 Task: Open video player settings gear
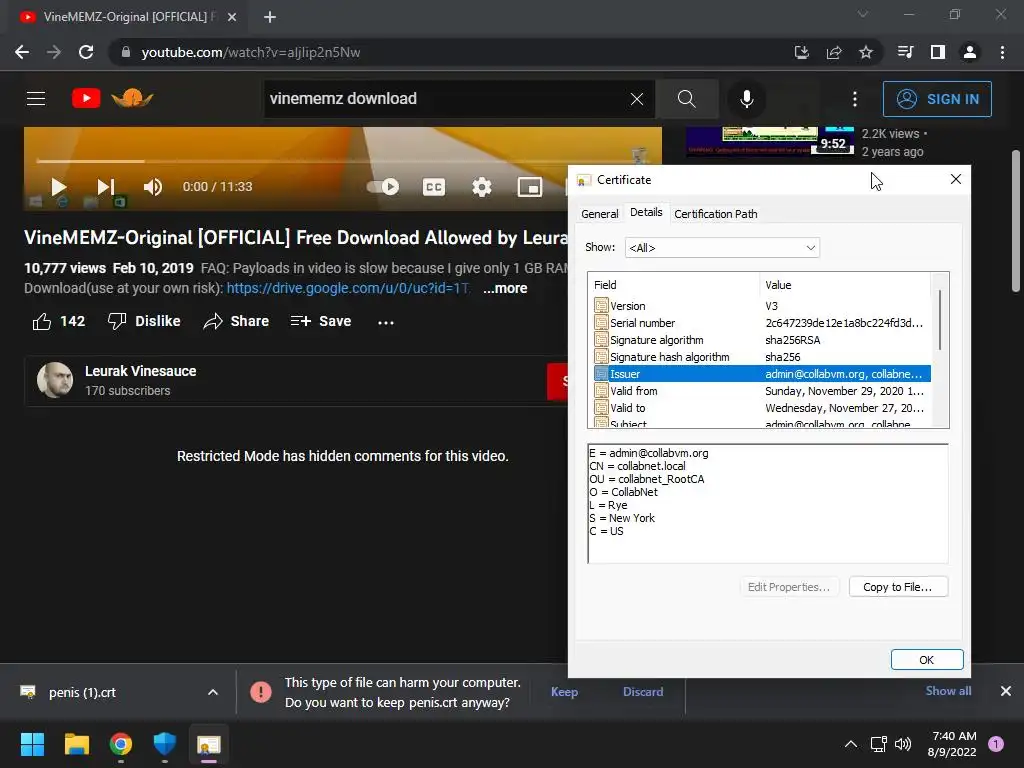point(482,187)
